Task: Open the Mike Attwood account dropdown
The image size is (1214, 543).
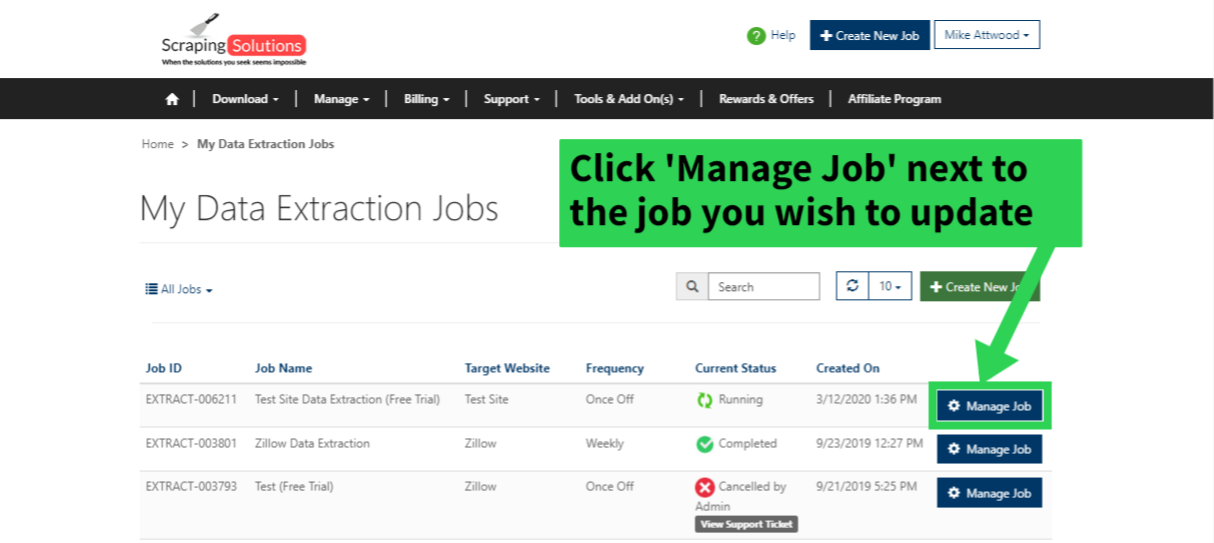Action: coord(986,35)
